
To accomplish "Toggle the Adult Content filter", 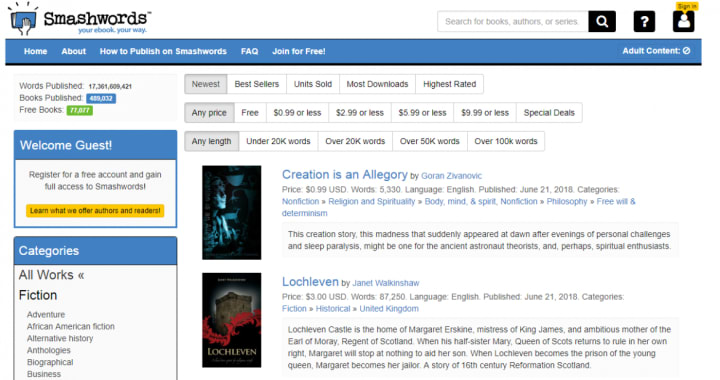I will pyautogui.click(x=656, y=51).
